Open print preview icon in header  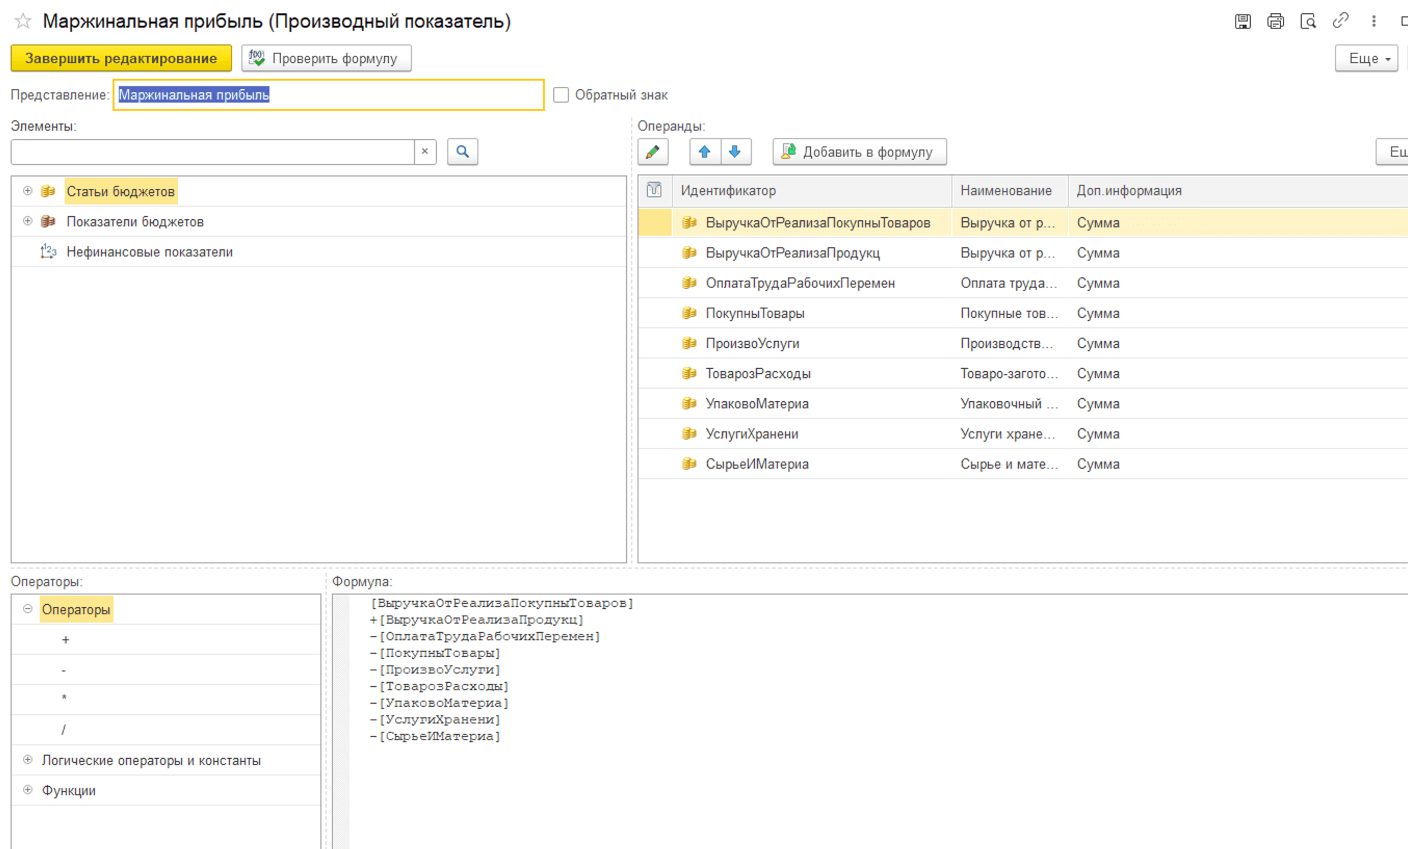(1308, 21)
